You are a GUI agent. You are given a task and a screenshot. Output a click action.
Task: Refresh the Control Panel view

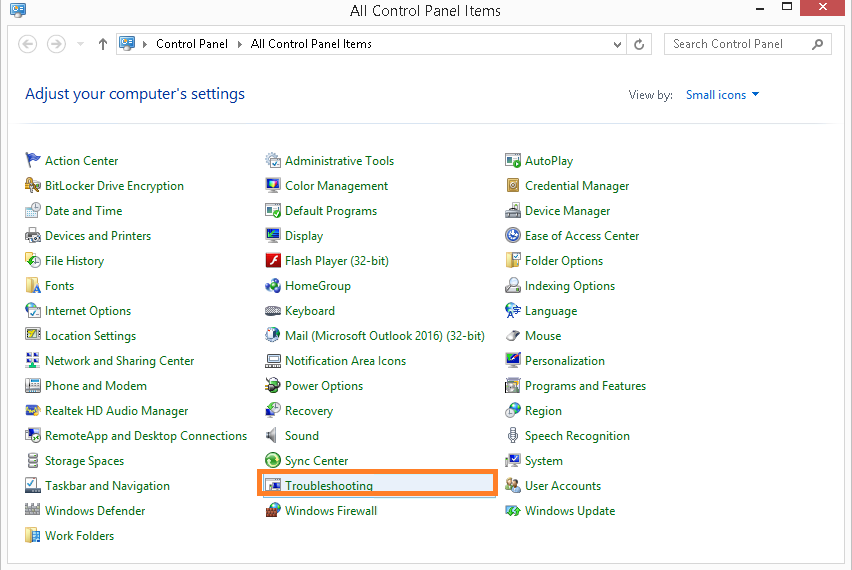click(x=639, y=44)
